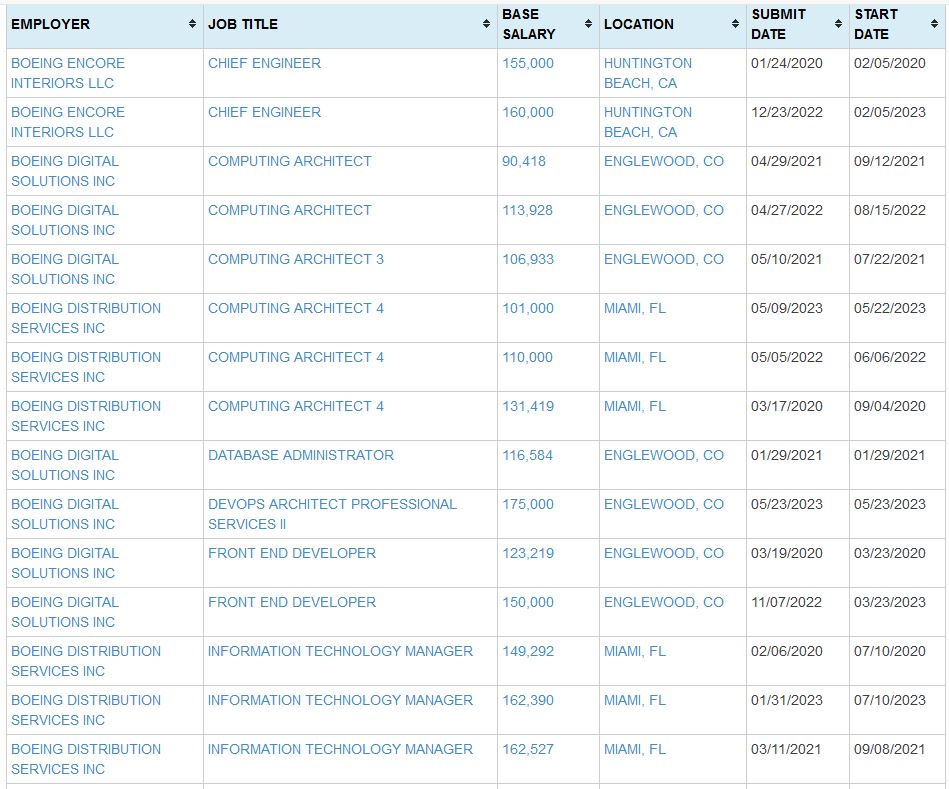The width and height of the screenshot is (949, 789).
Task: Click the 162,527 salary link
Action: [x=528, y=749]
